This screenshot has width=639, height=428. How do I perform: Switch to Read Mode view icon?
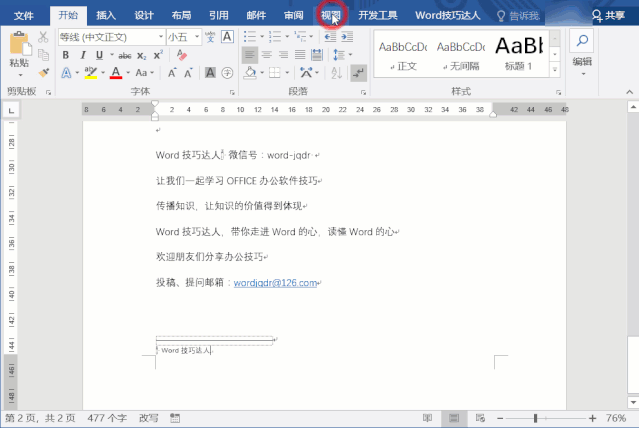(x=427, y=418)
